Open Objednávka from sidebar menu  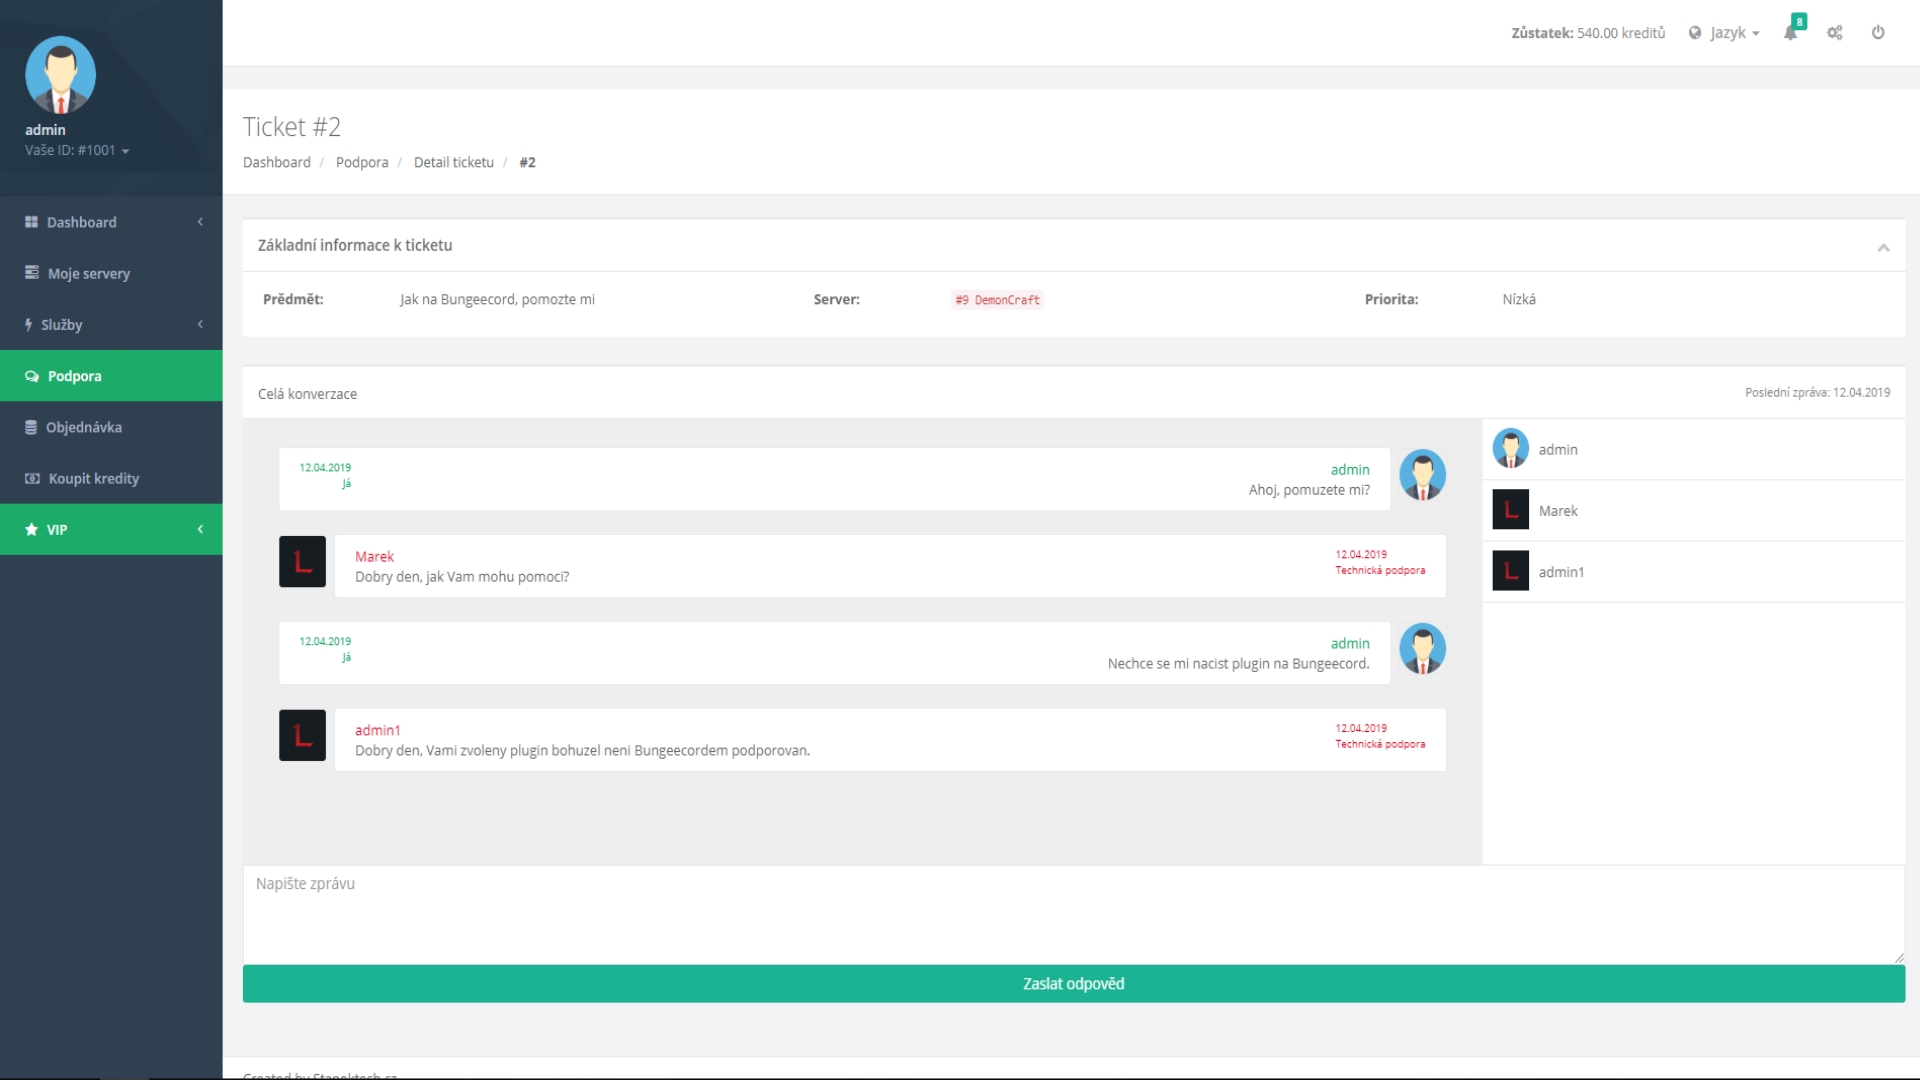pyautogui.click(x=83, y=427)
